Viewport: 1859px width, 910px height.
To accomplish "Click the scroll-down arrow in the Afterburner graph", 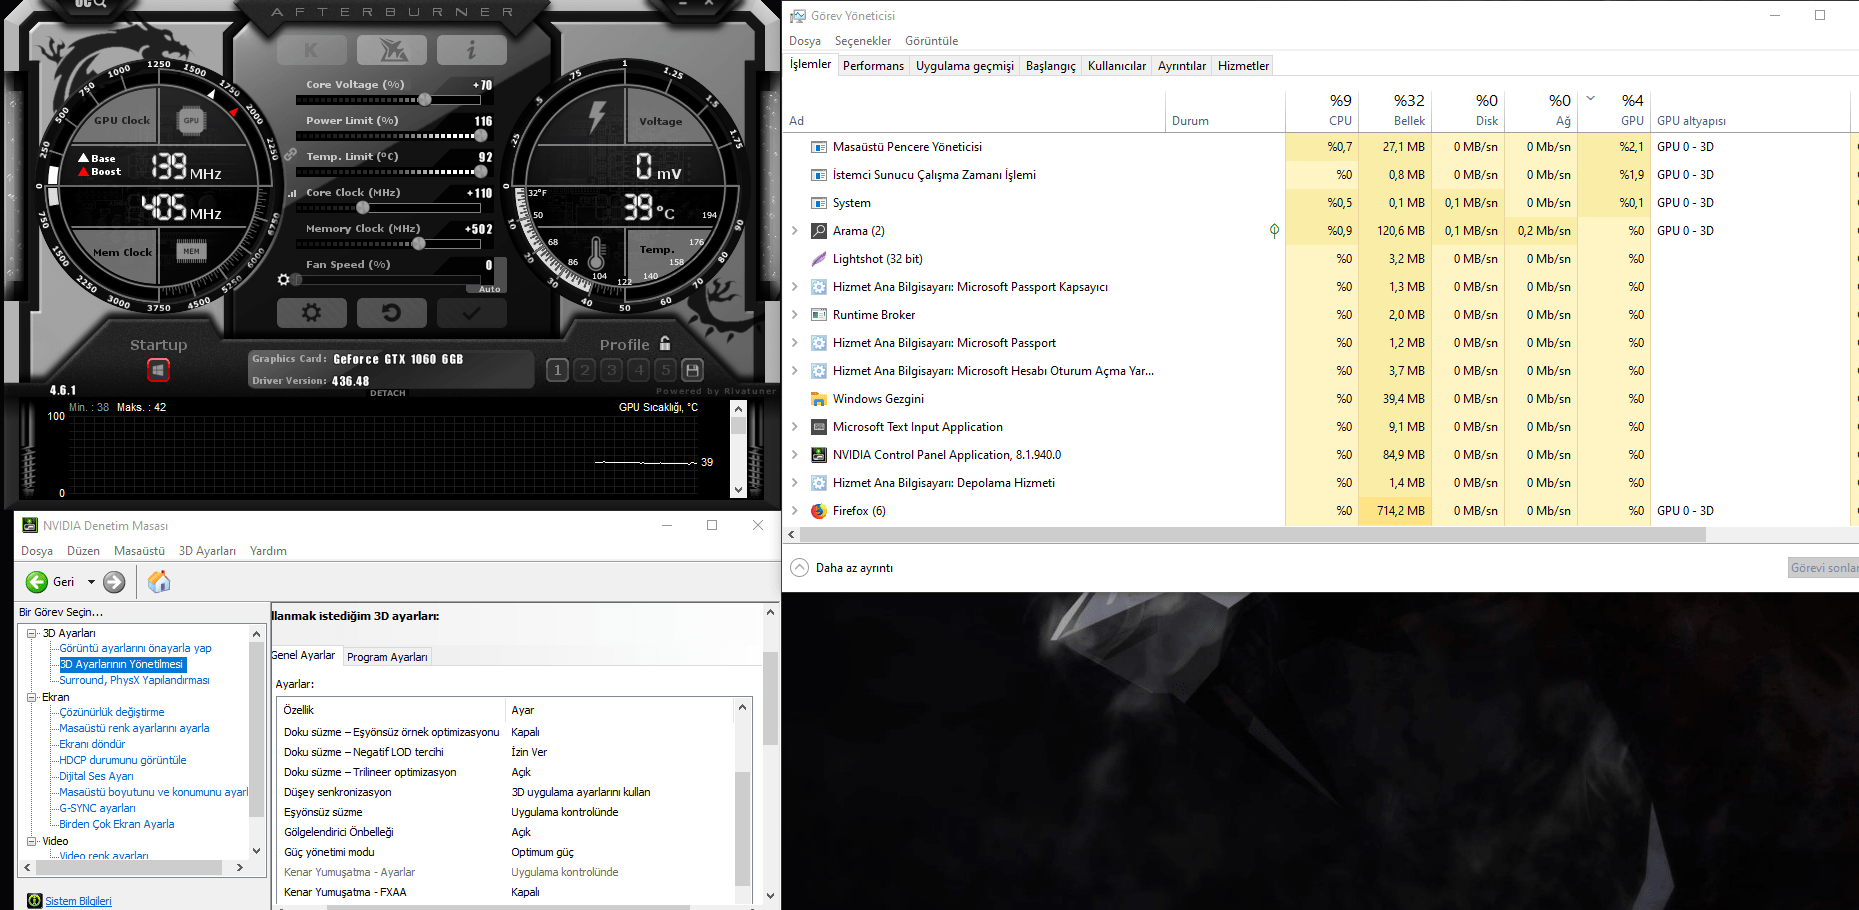I will click(x=738, y=490).
